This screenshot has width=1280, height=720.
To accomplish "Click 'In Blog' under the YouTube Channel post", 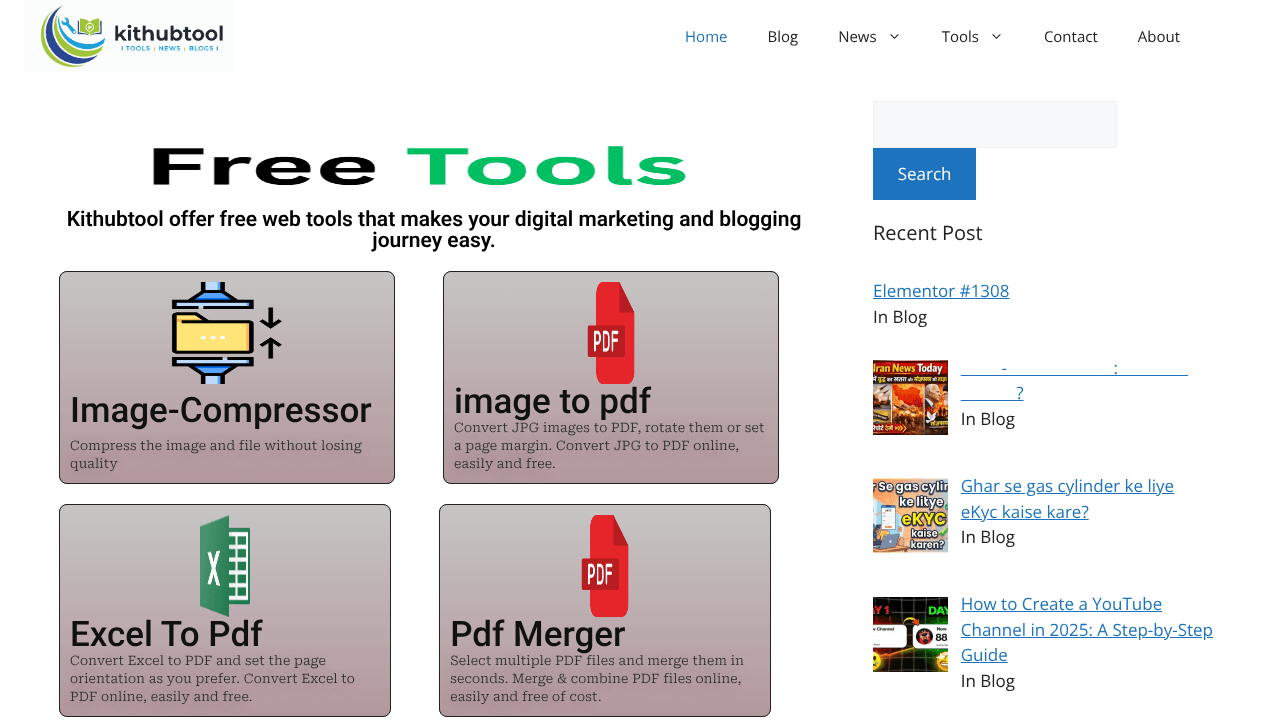I will pyautogui.click(x=988, y=681).
